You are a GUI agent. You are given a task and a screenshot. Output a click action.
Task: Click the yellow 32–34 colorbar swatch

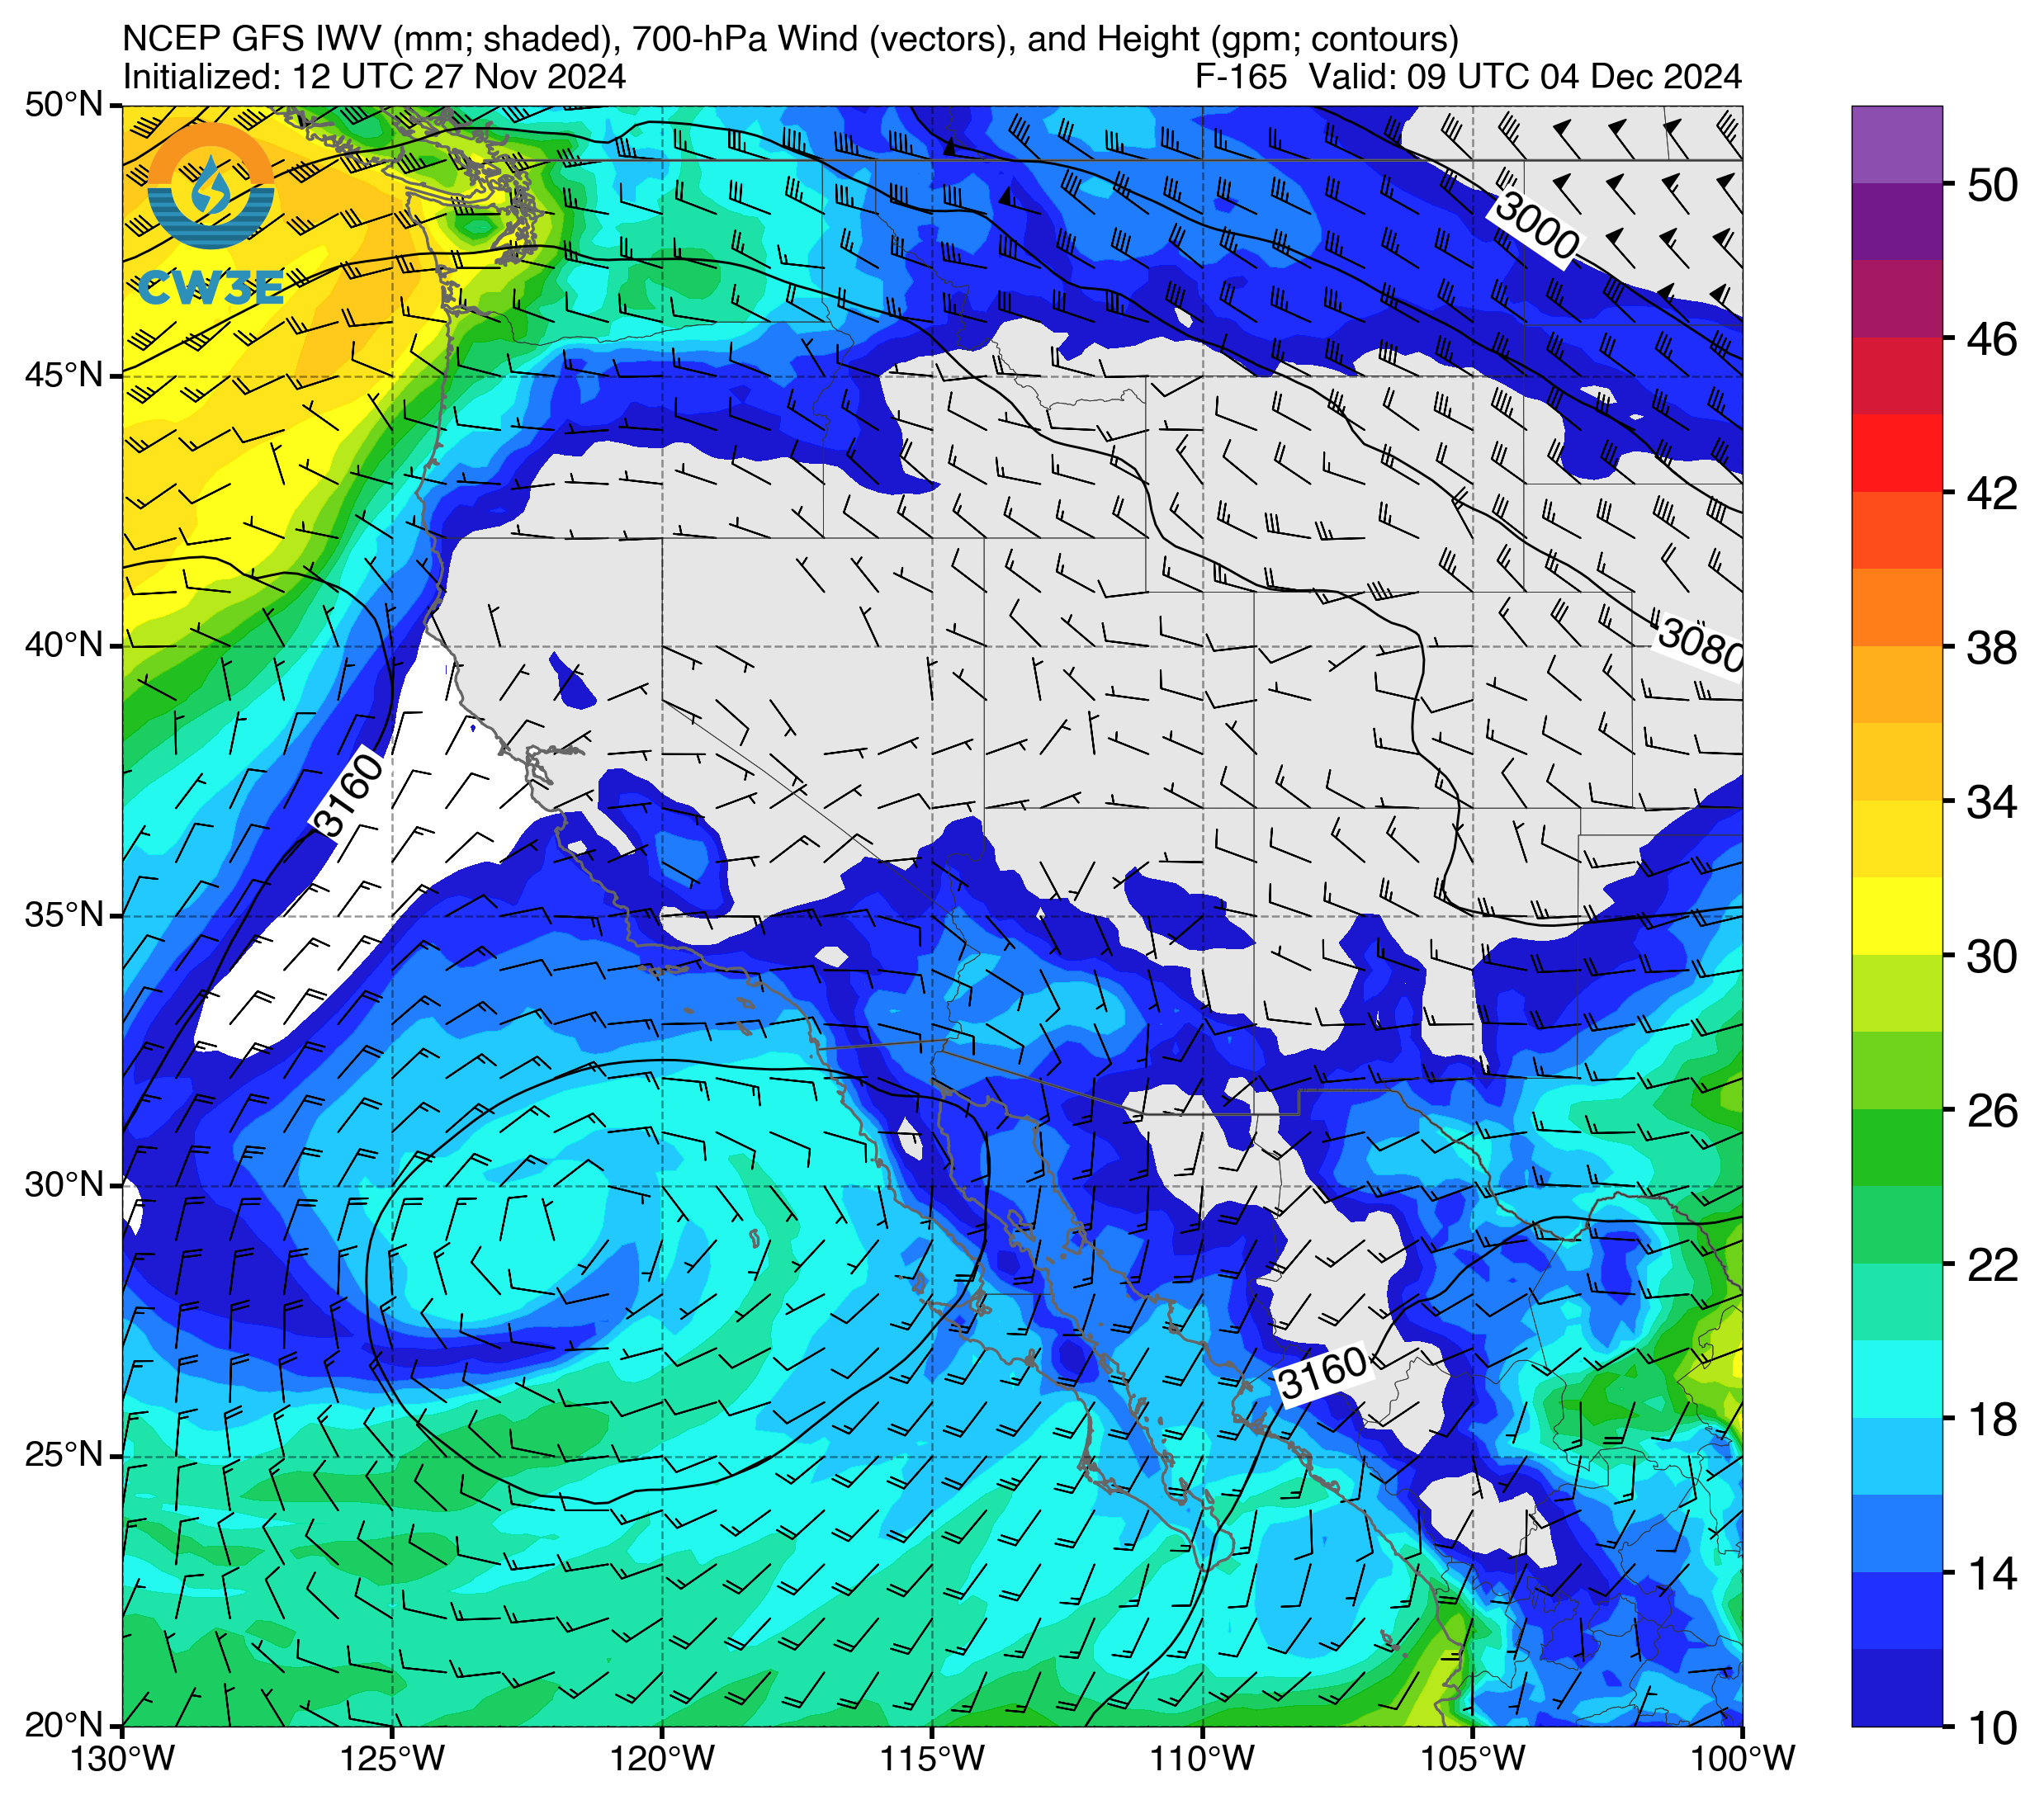[1897, 838]
